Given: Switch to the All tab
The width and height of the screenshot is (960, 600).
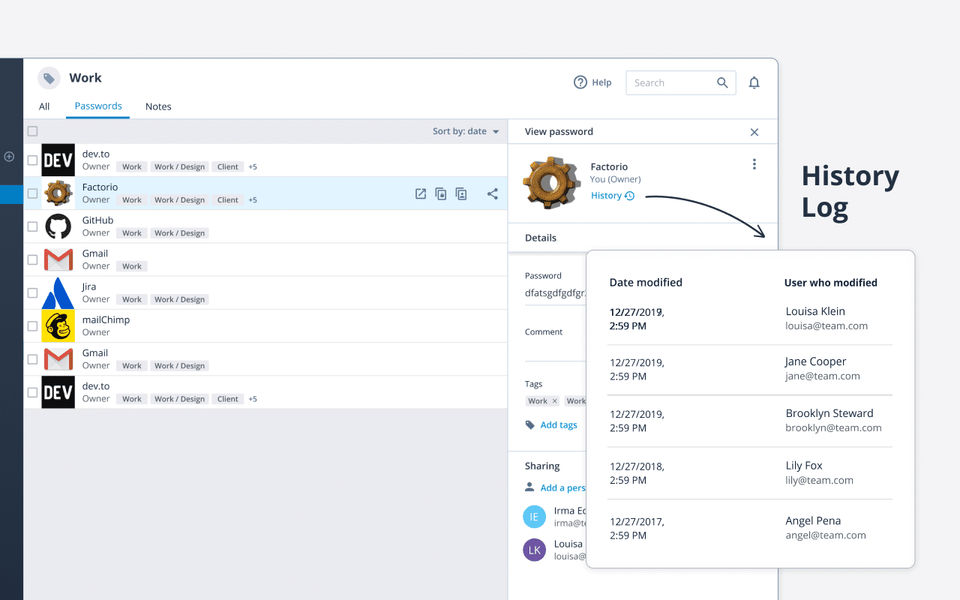Looking at the screenshot, I should 44,107.
